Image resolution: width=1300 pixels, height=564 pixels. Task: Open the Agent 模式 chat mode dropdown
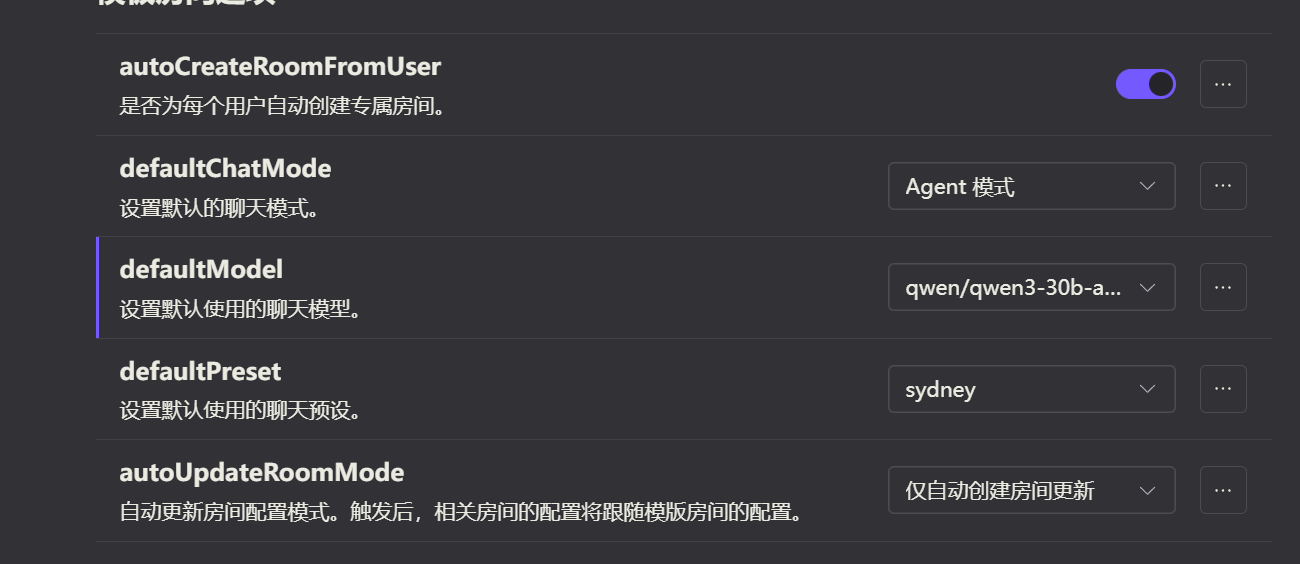coord(1031,186)
